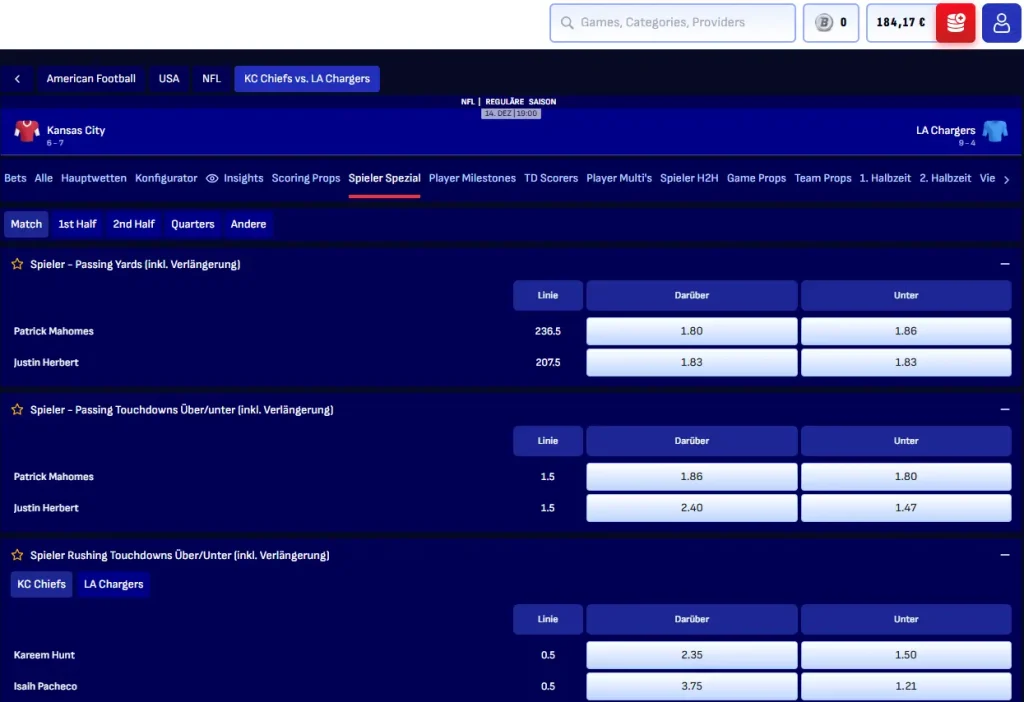
Task: Favorite the Rushing Touchdowns market star
Action: (x=17, y=555)
